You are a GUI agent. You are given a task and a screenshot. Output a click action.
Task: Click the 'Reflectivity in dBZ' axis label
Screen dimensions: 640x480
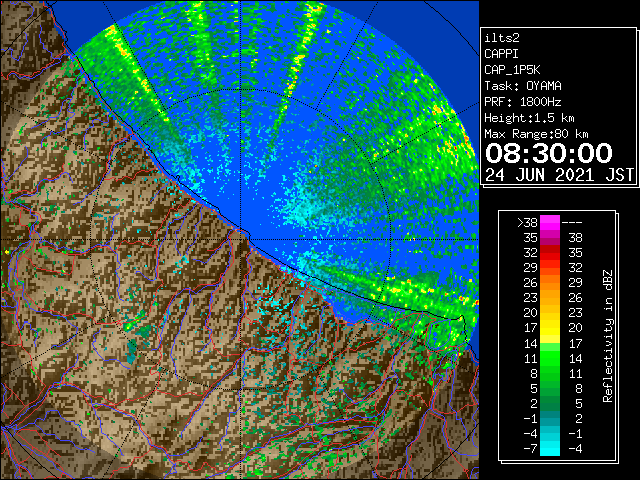[x=608, y=336]
